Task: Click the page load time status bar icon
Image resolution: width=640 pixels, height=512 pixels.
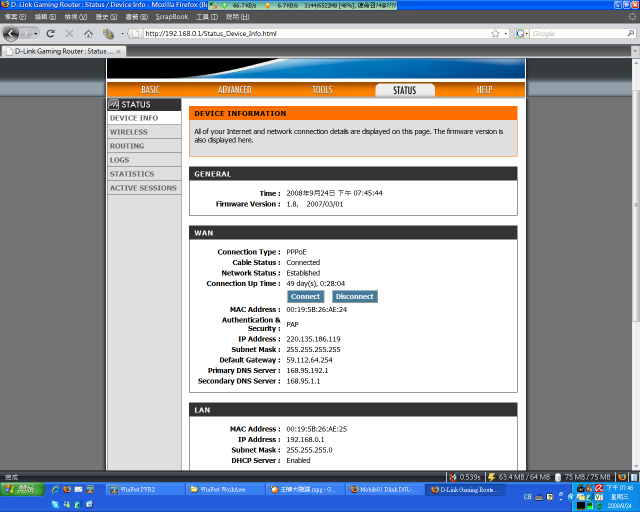Action: [x=452, y=477]
